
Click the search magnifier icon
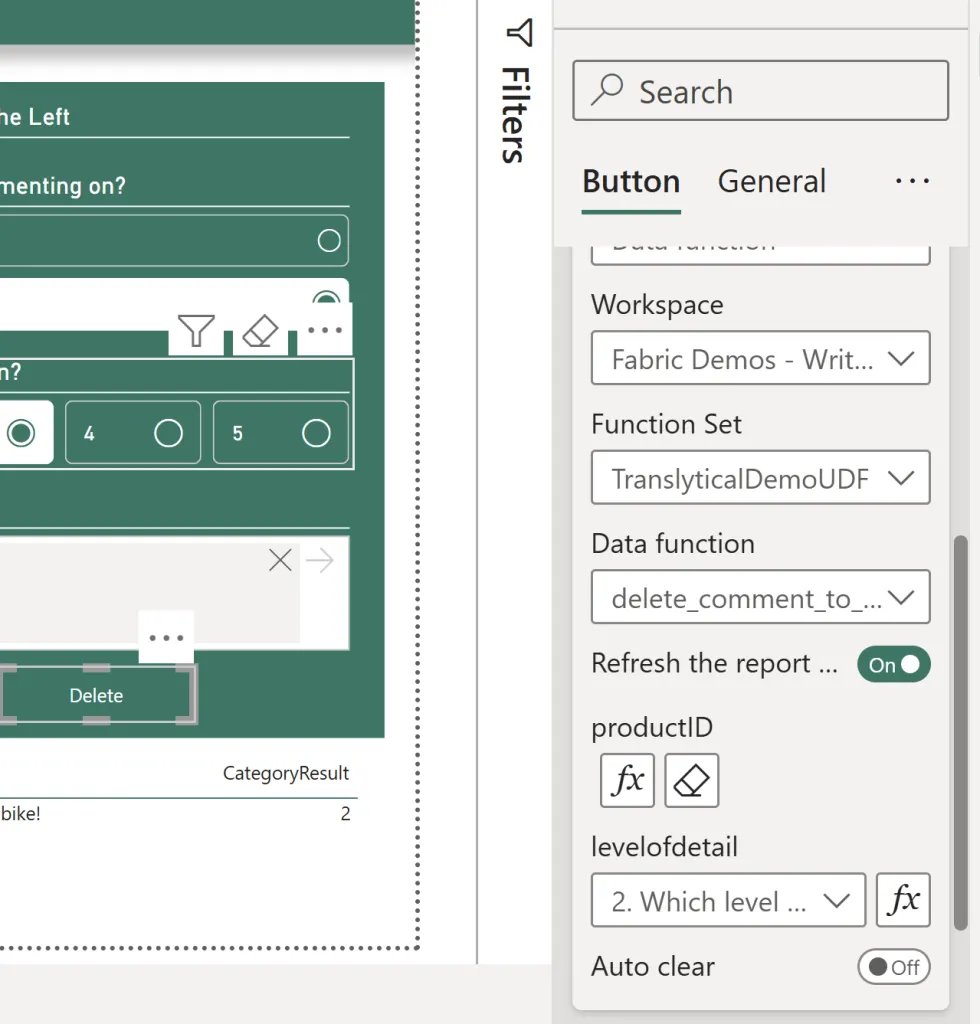pyautogui.click(x=607, y=89)
